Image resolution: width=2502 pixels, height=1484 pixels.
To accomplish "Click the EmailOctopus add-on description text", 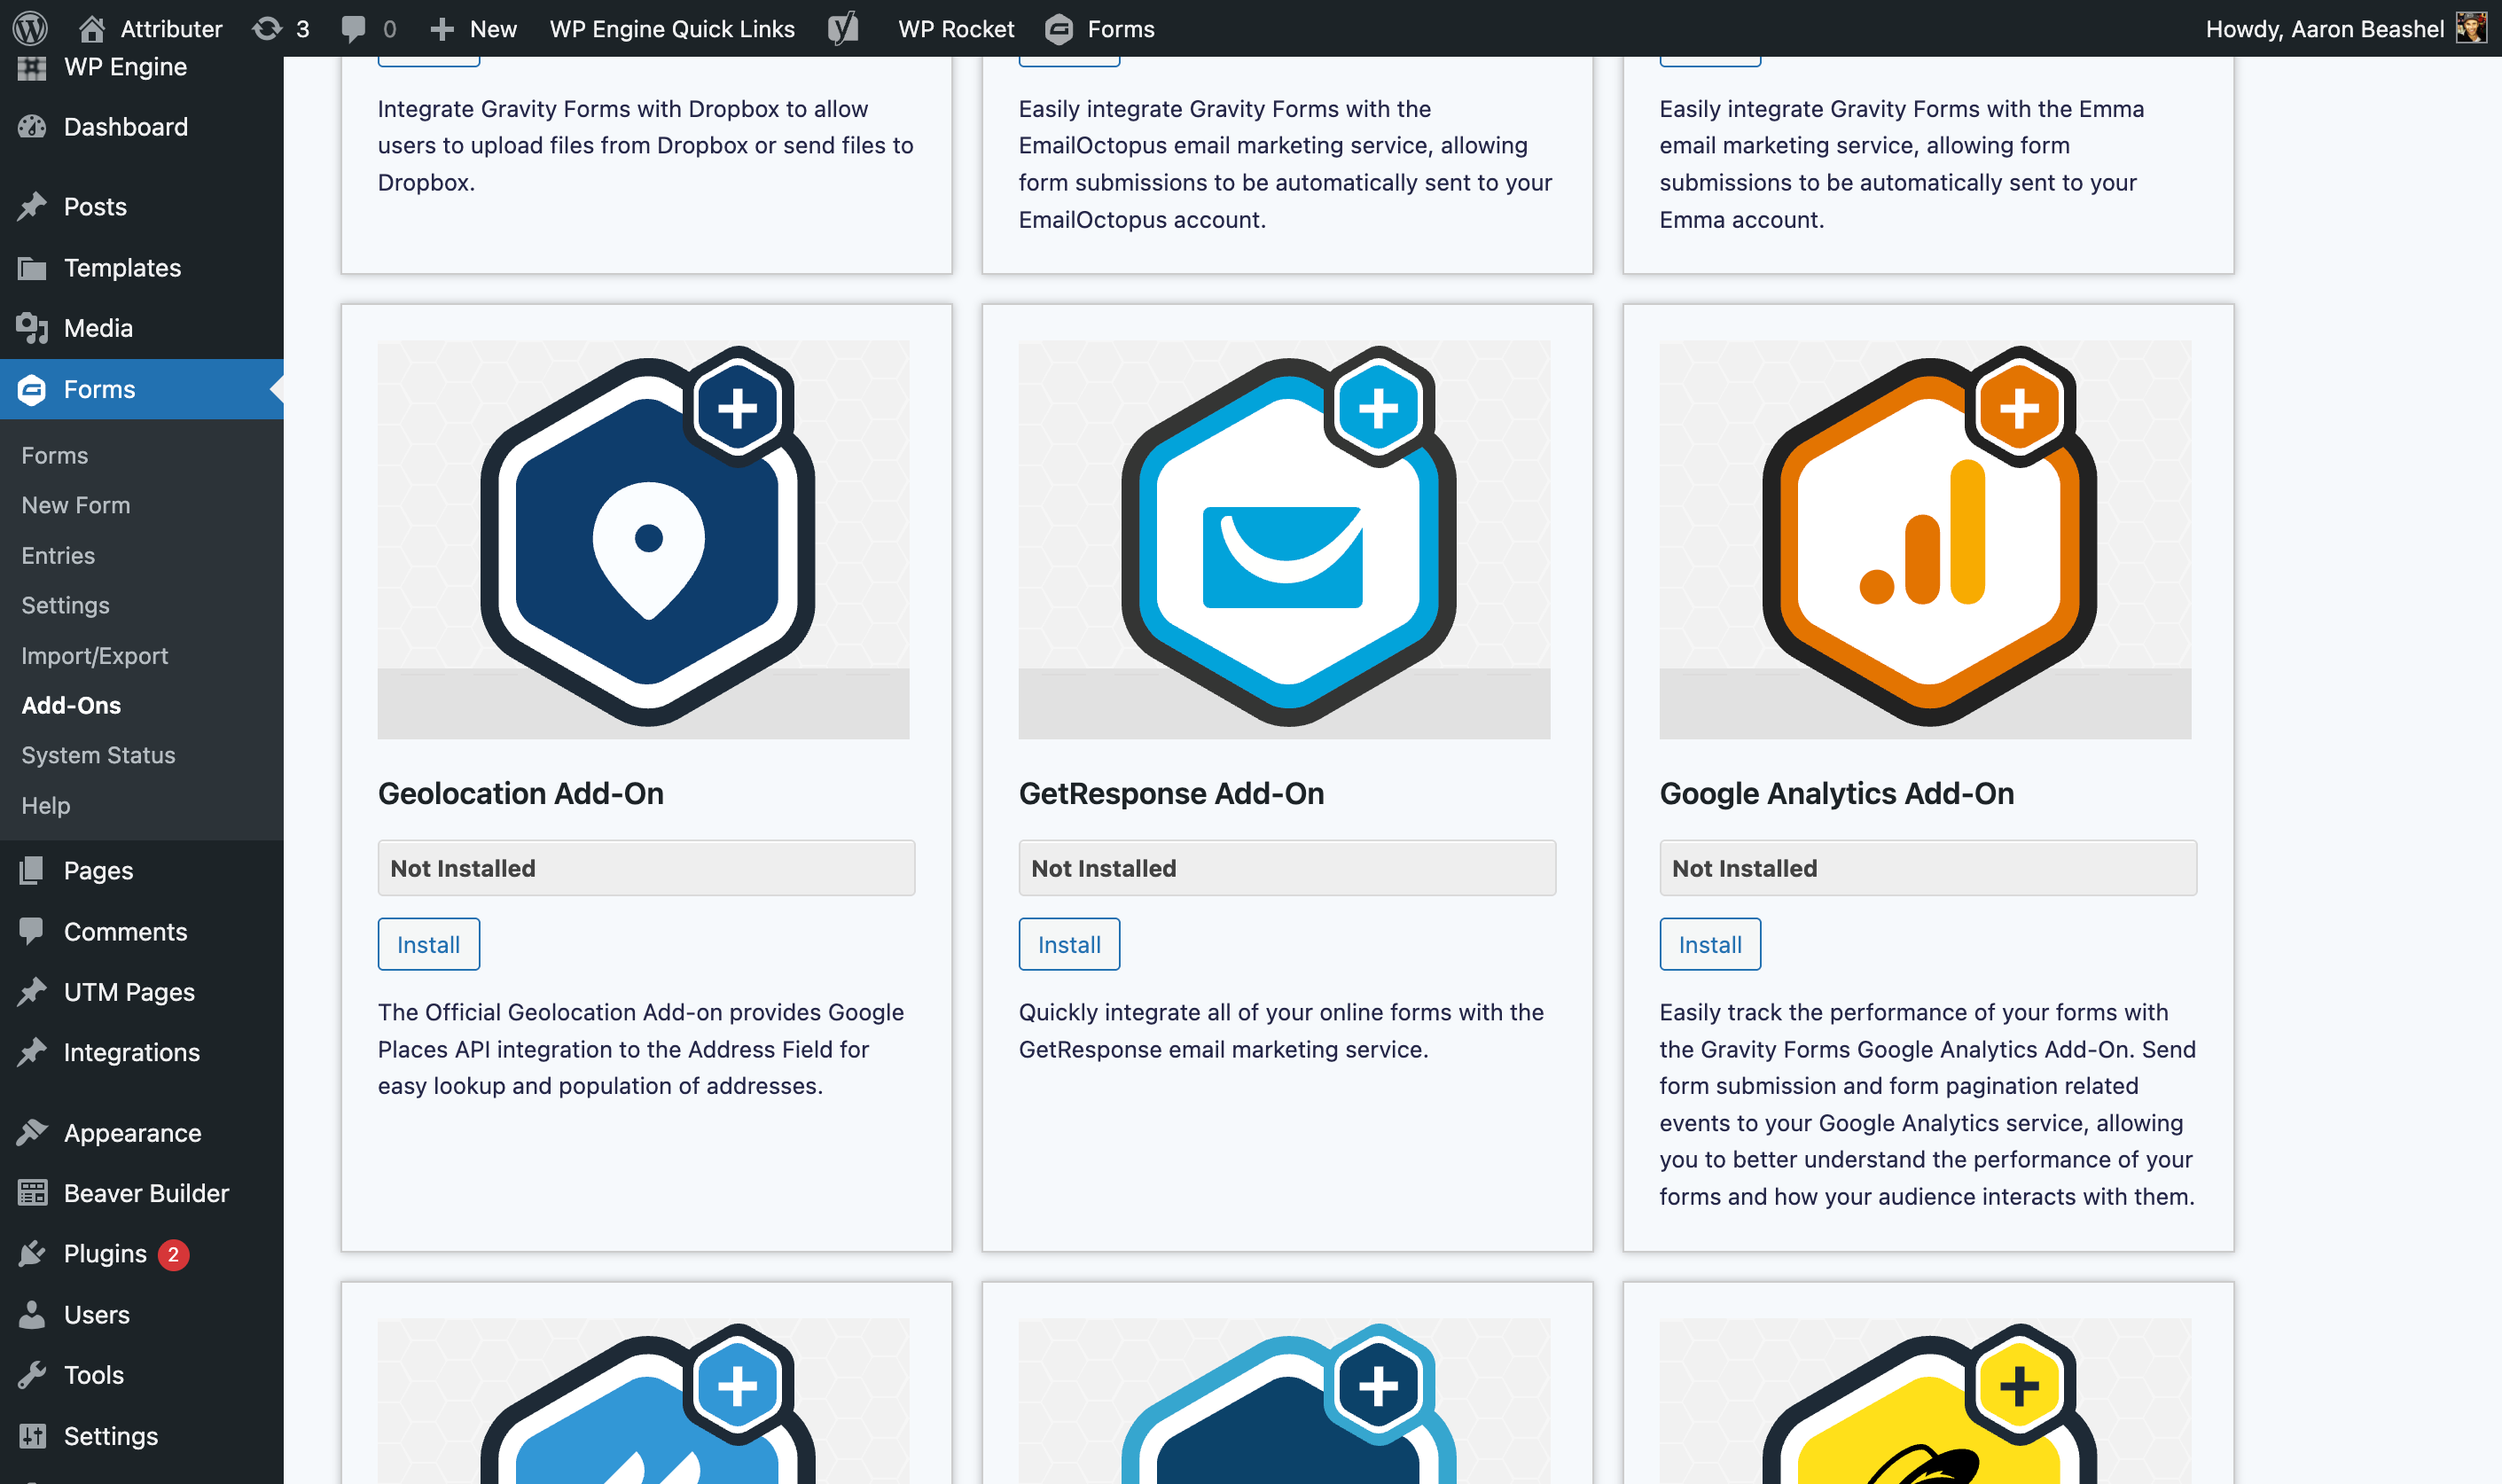I will tap(1286, 164).
